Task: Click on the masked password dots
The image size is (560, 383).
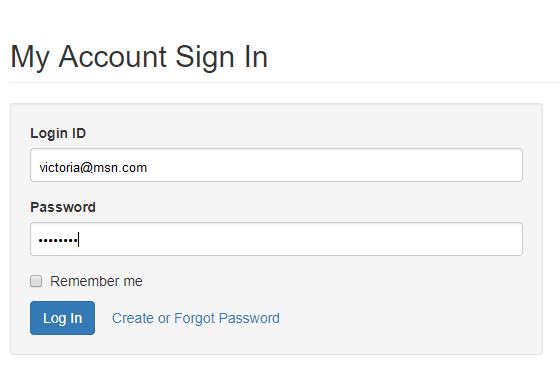Action: pos(58,240)
